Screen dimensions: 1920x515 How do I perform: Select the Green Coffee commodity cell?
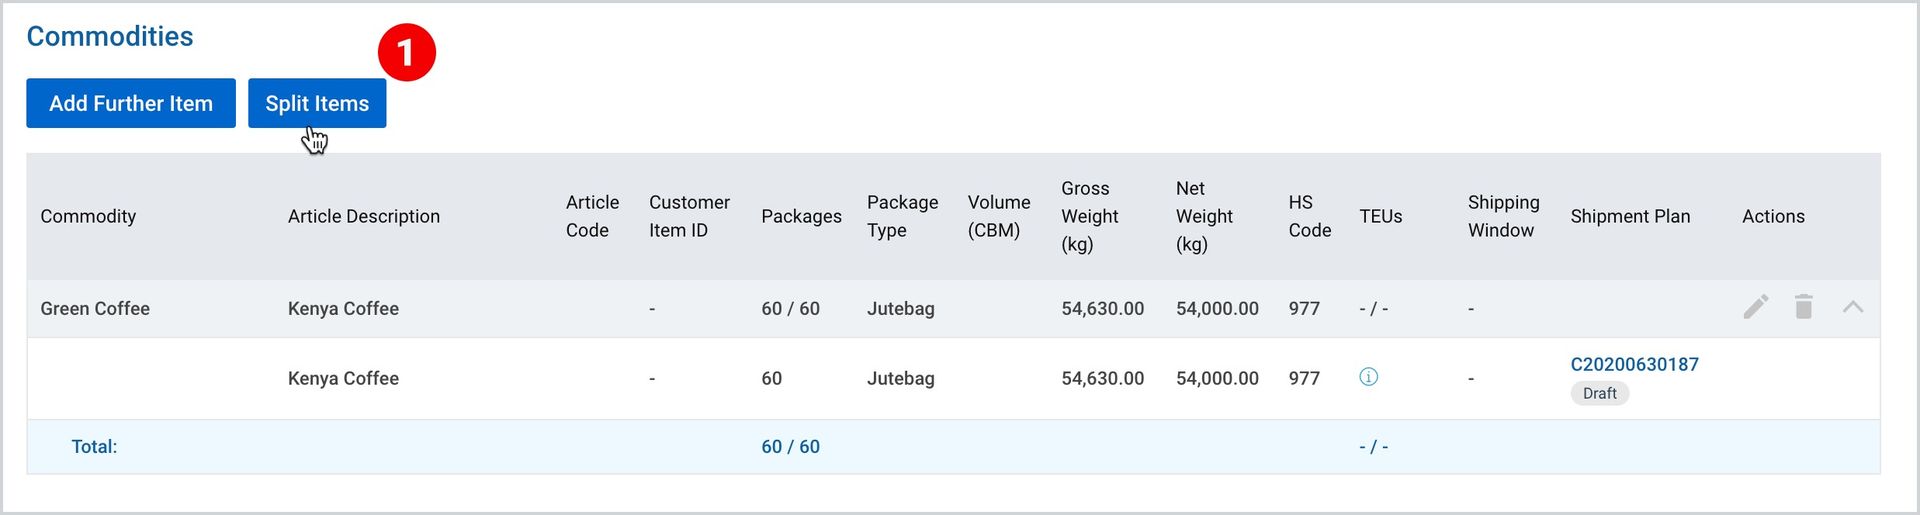pyautogui.click(x=95, y=309)
